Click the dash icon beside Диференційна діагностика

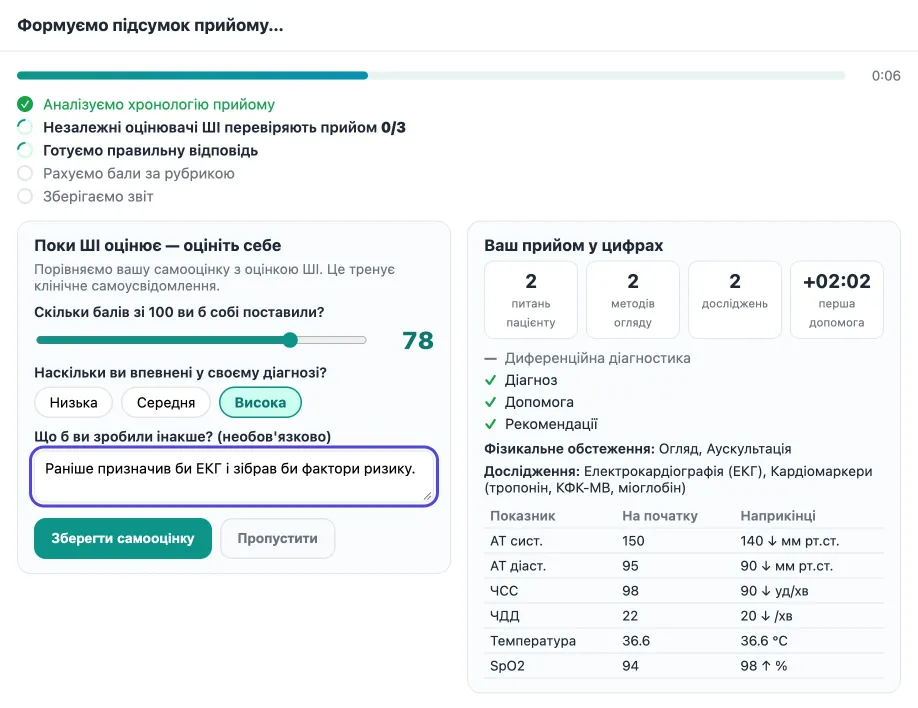(x=491, y=358)
